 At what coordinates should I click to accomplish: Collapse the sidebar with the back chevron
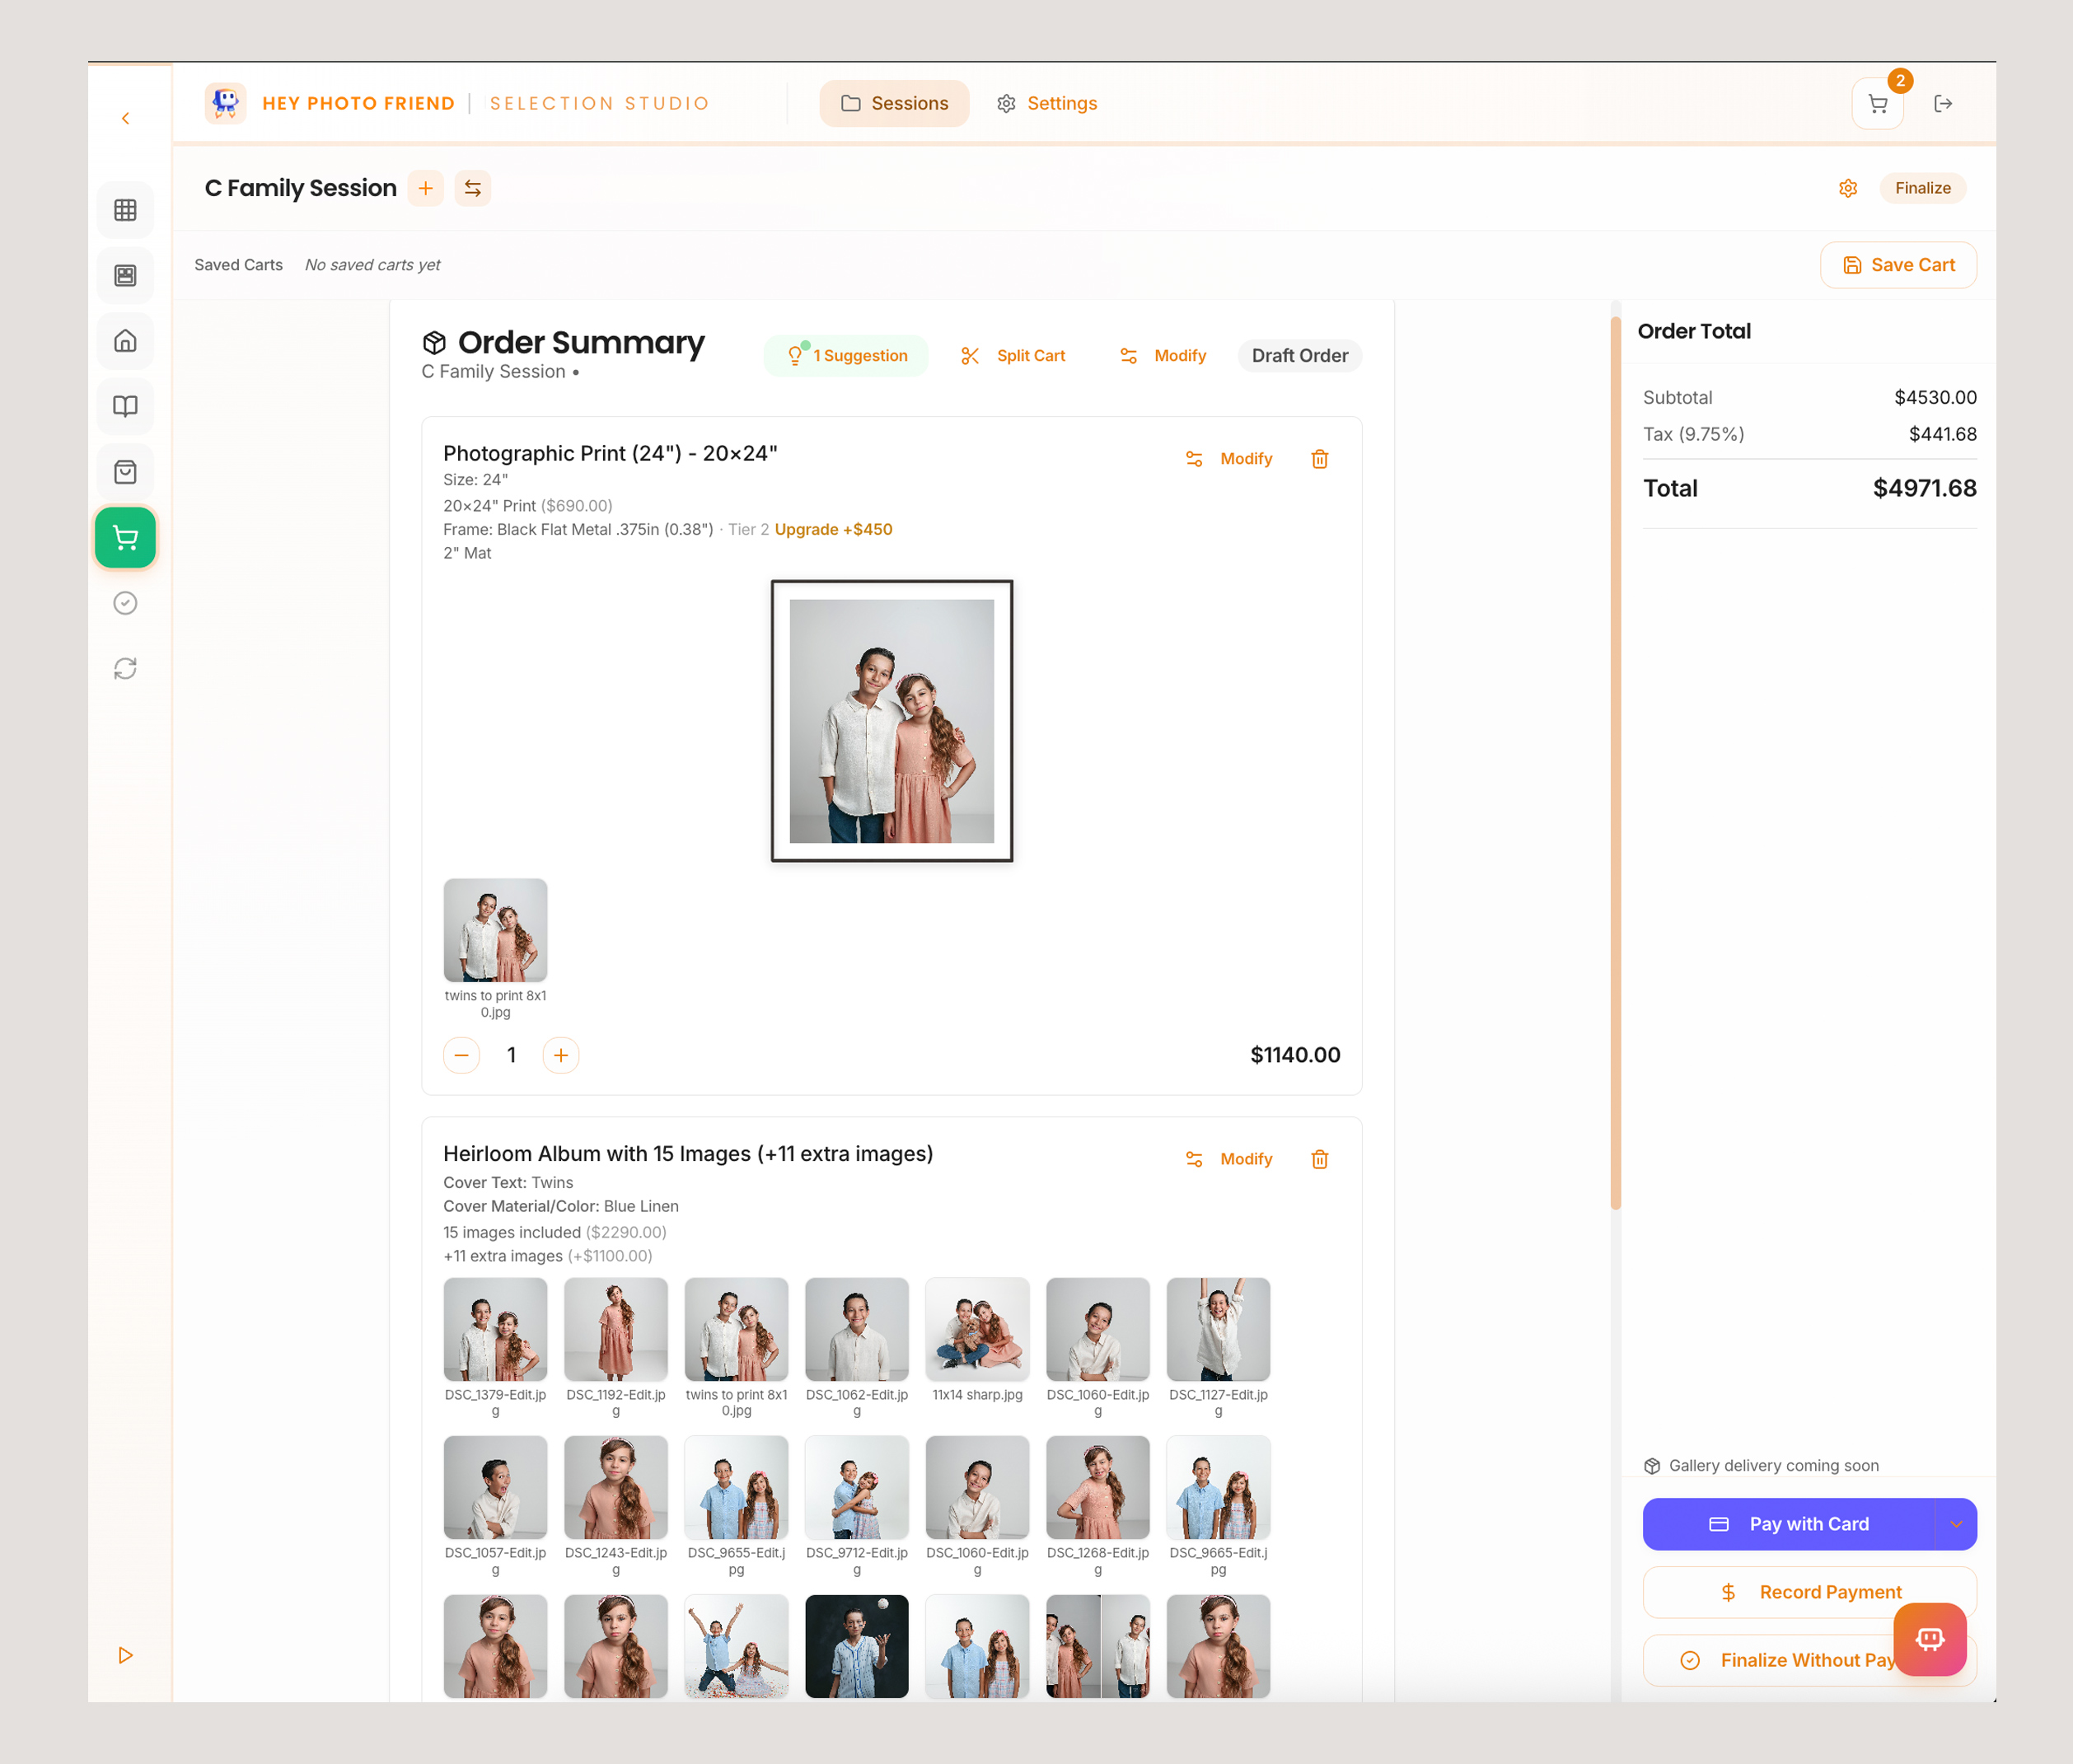click(x=125, y=118)
